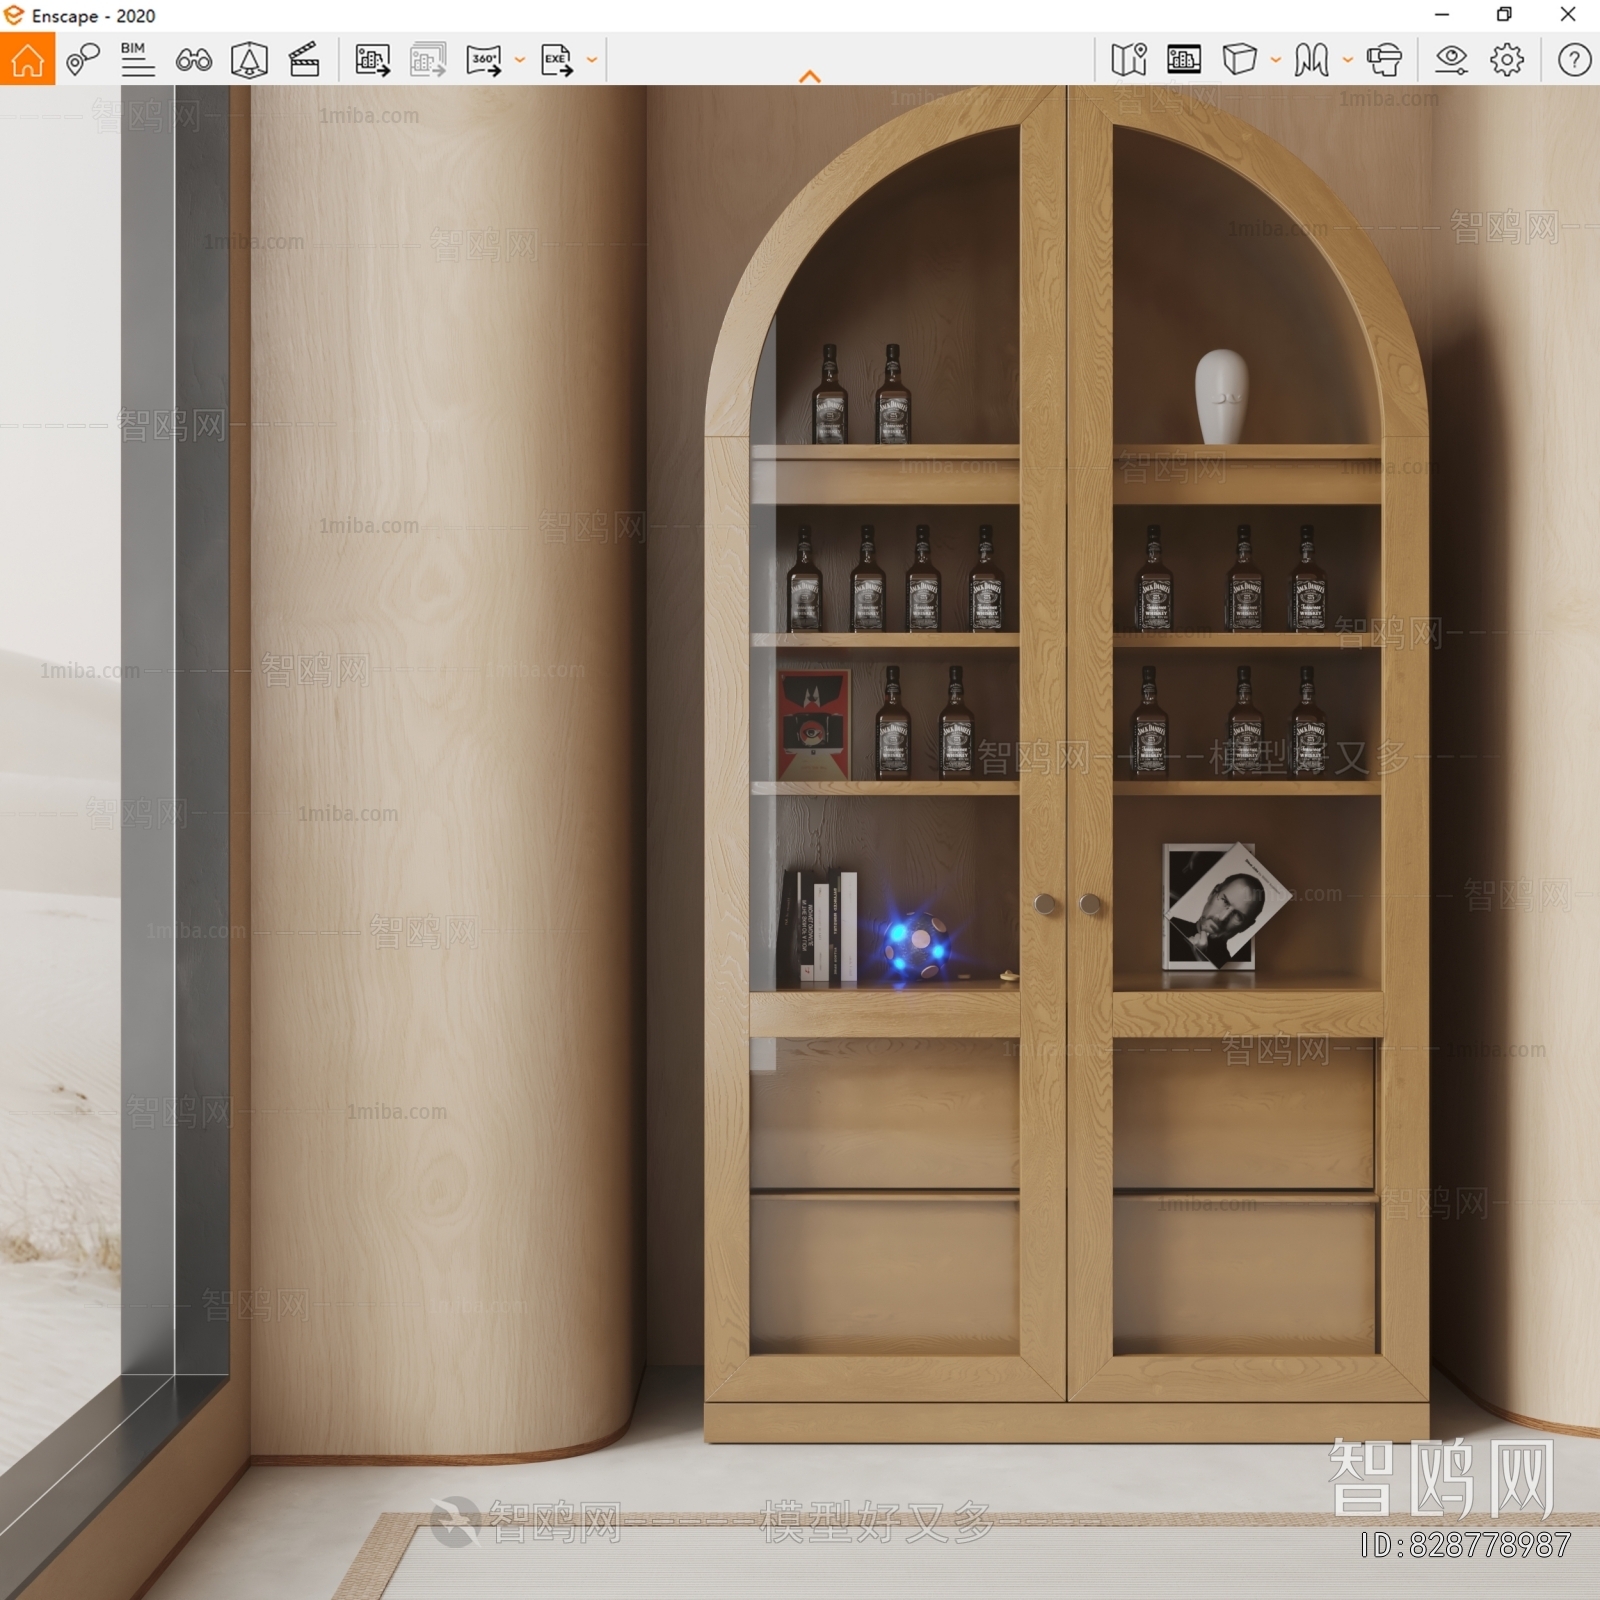
Task: Collapse toolbar with orange chevron
Action: coord(810,76)
